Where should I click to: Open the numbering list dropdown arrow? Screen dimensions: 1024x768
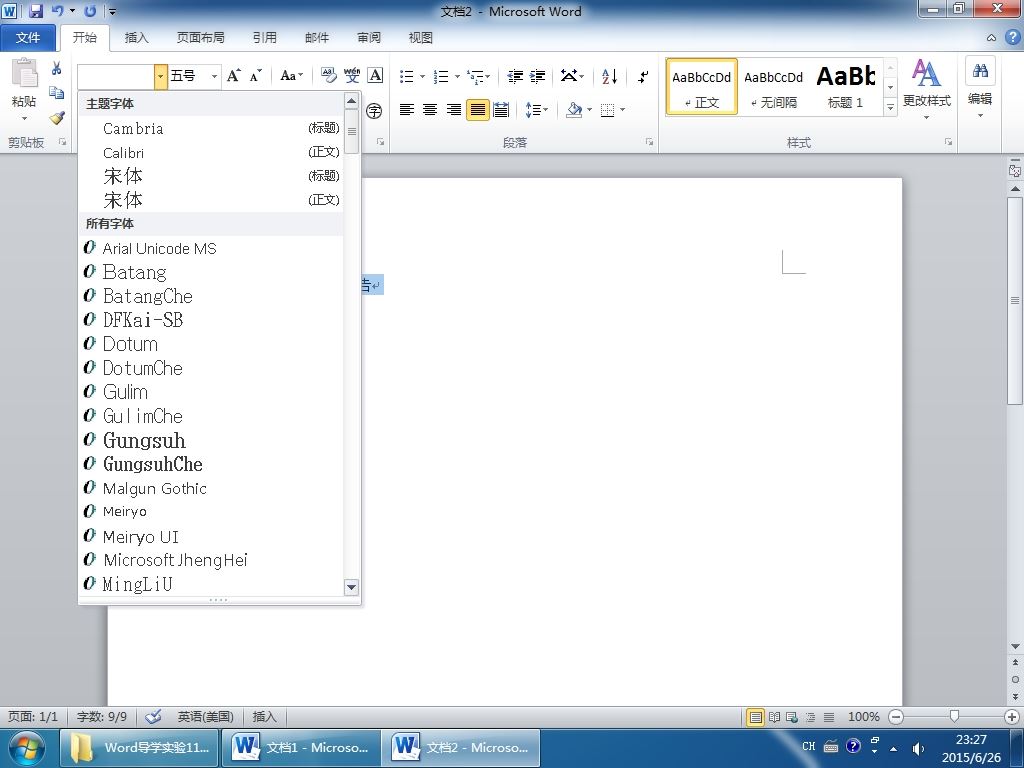[x=457, y=76]
